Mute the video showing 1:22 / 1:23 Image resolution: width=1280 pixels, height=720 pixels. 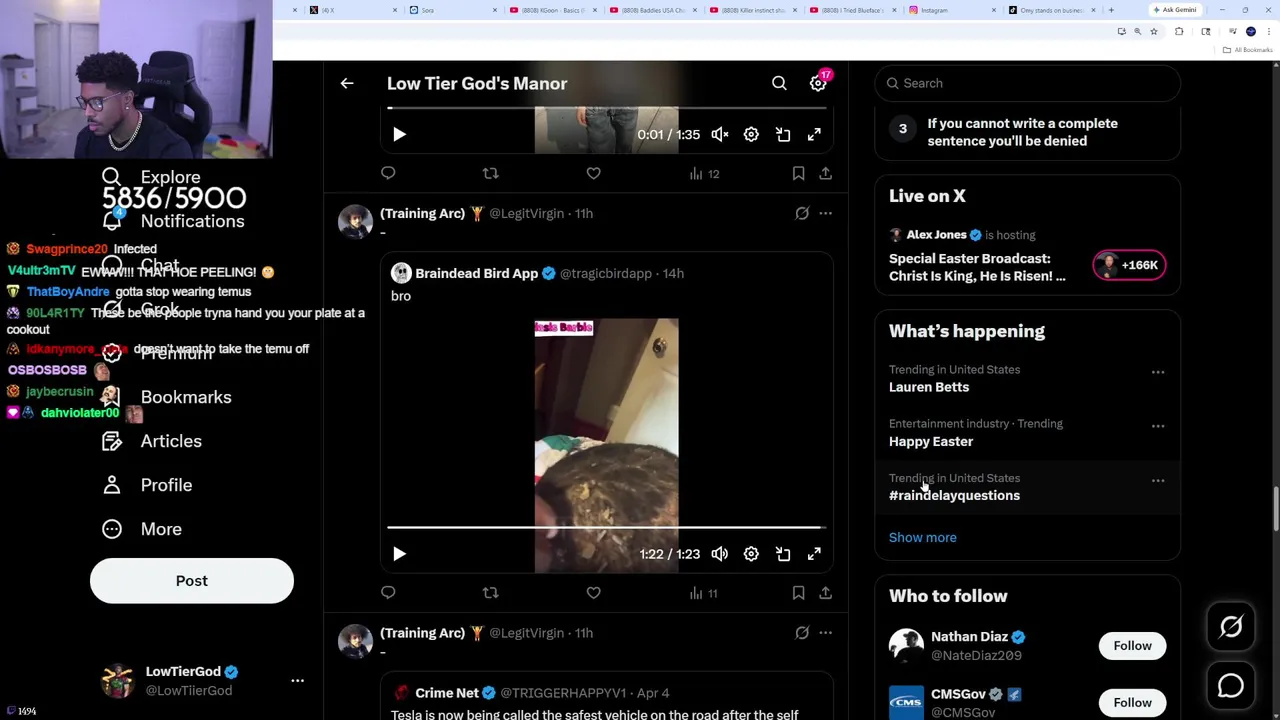720,554
